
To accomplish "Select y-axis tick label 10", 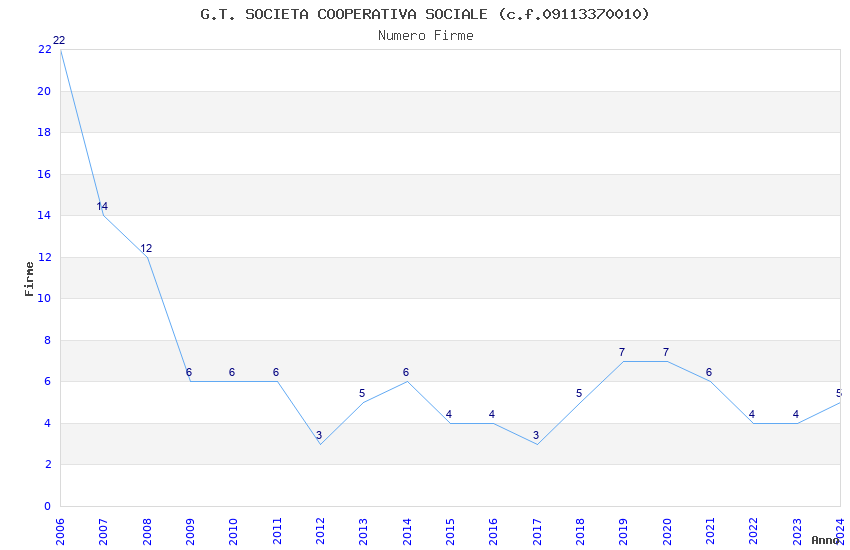I will coord(44,298).
